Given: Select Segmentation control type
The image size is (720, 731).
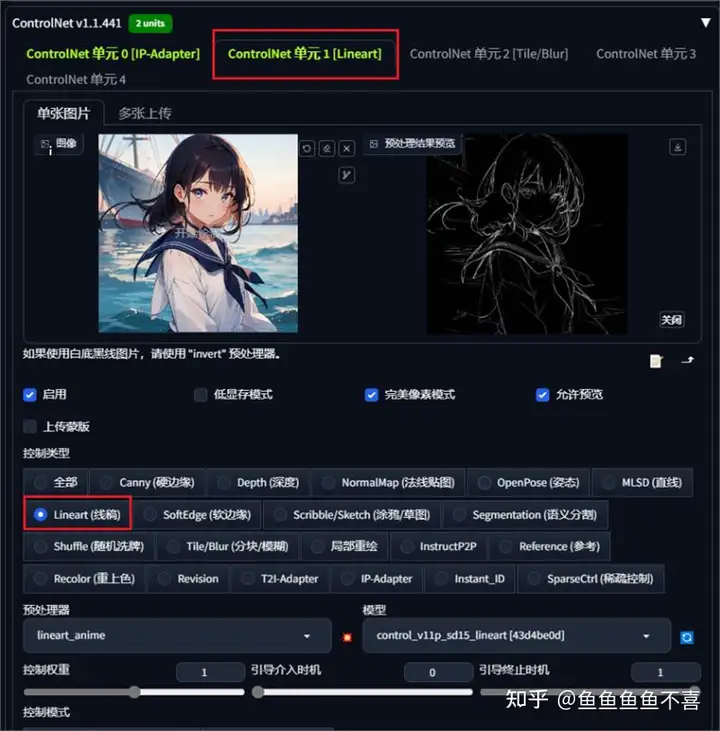Looking at the screenshot, I should 525,515.
